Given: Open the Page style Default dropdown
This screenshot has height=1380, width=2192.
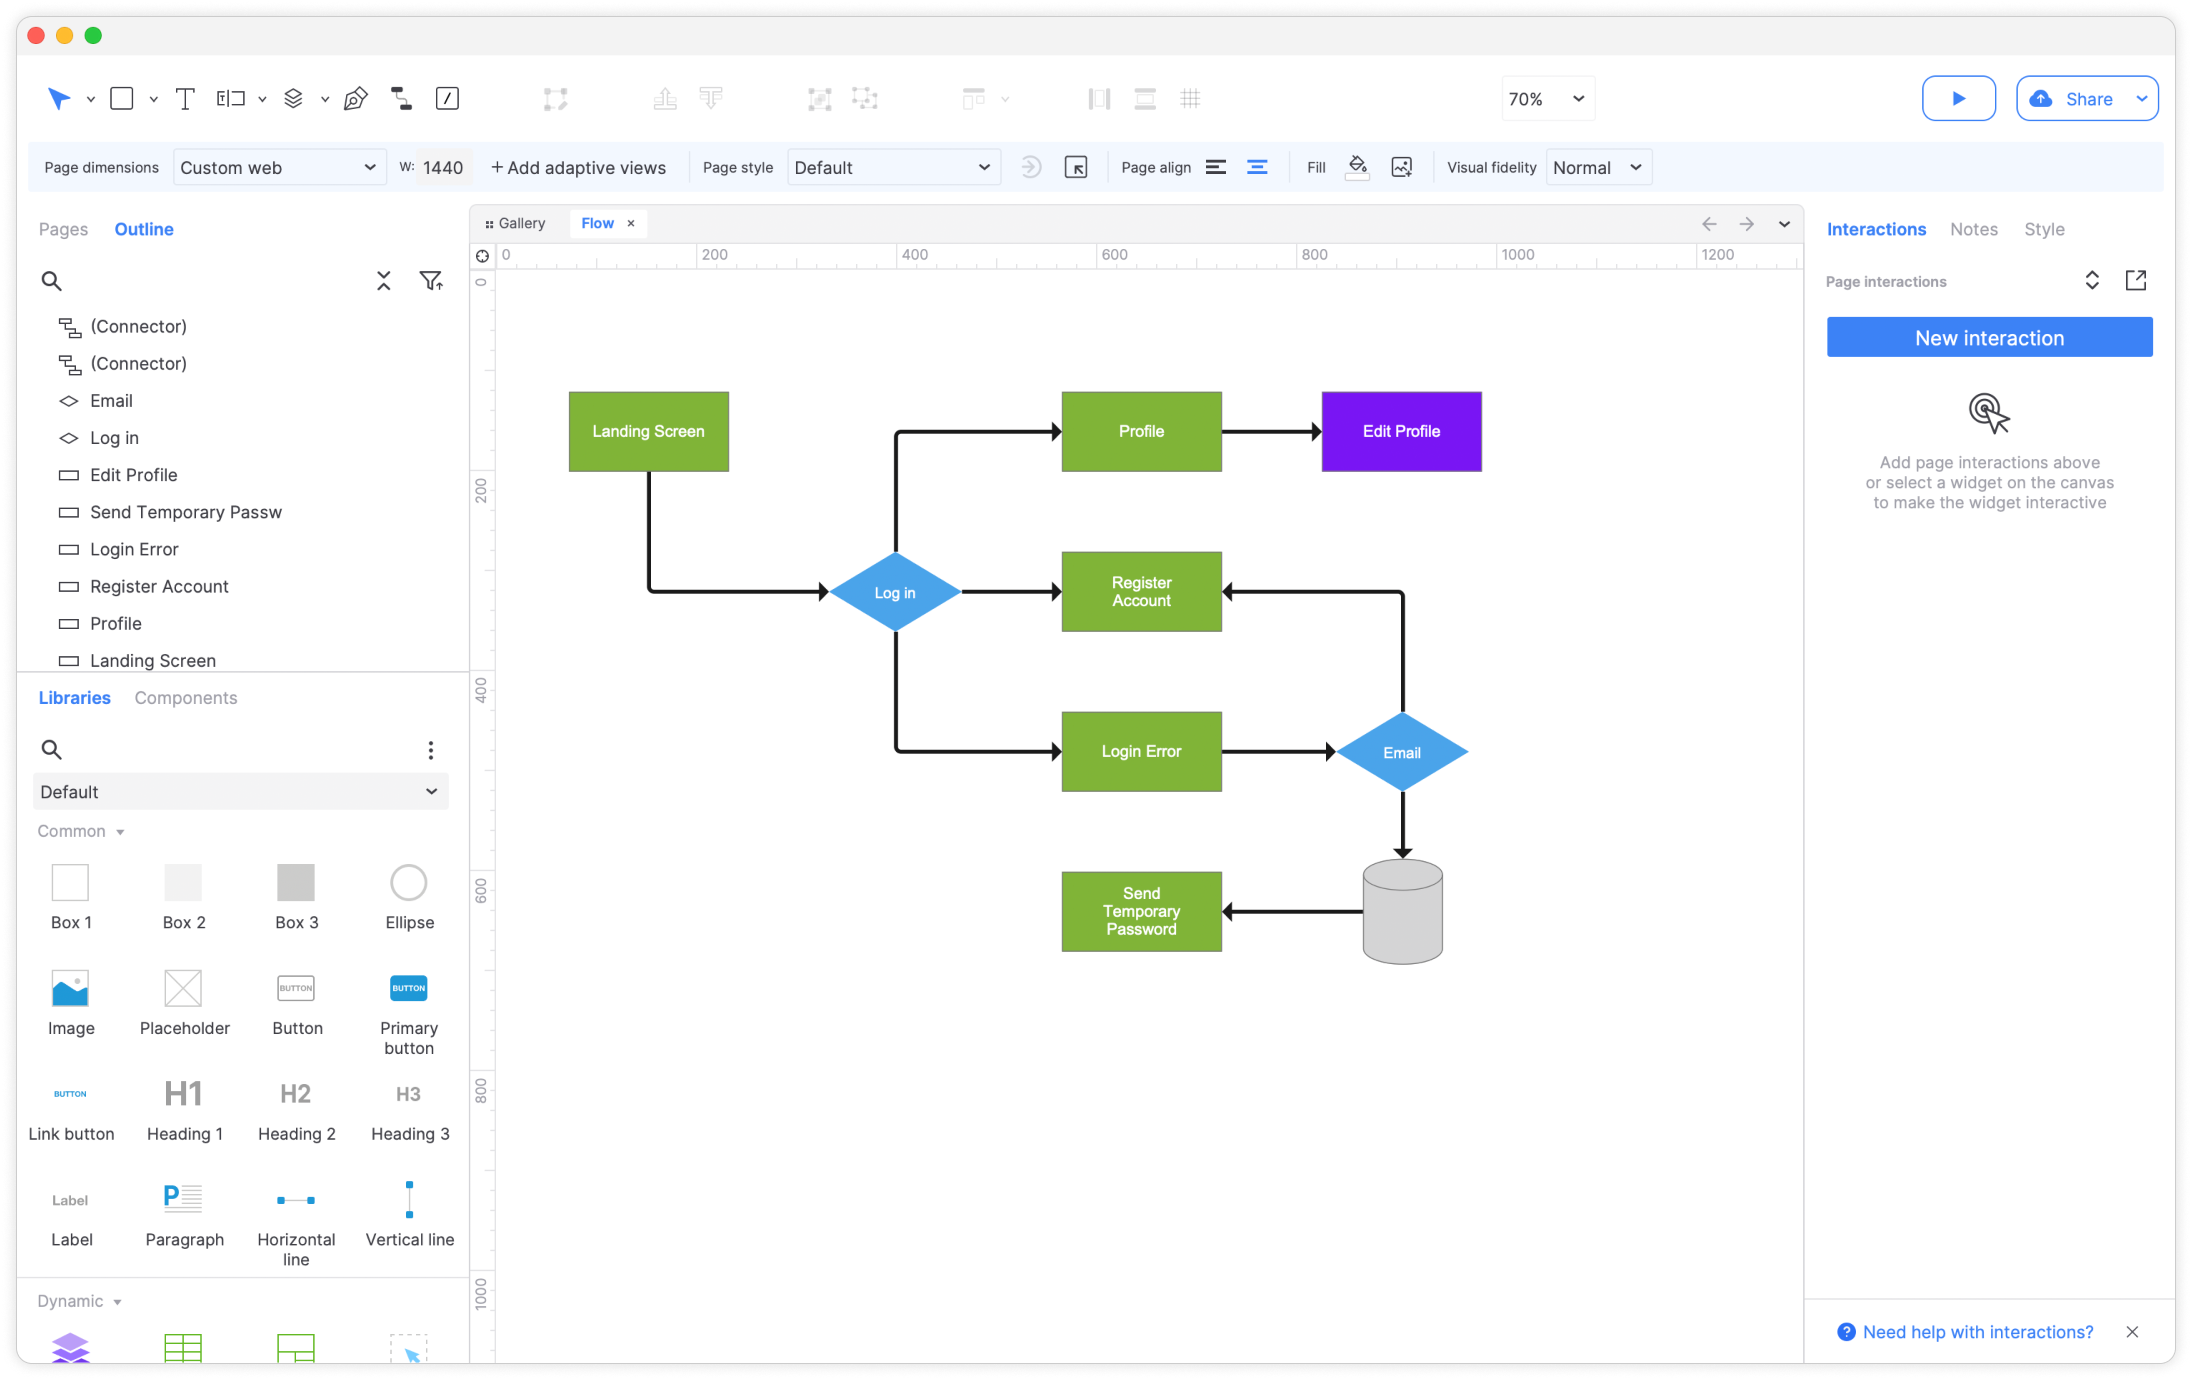Looking at the screenshot, I should click(893, 167).
